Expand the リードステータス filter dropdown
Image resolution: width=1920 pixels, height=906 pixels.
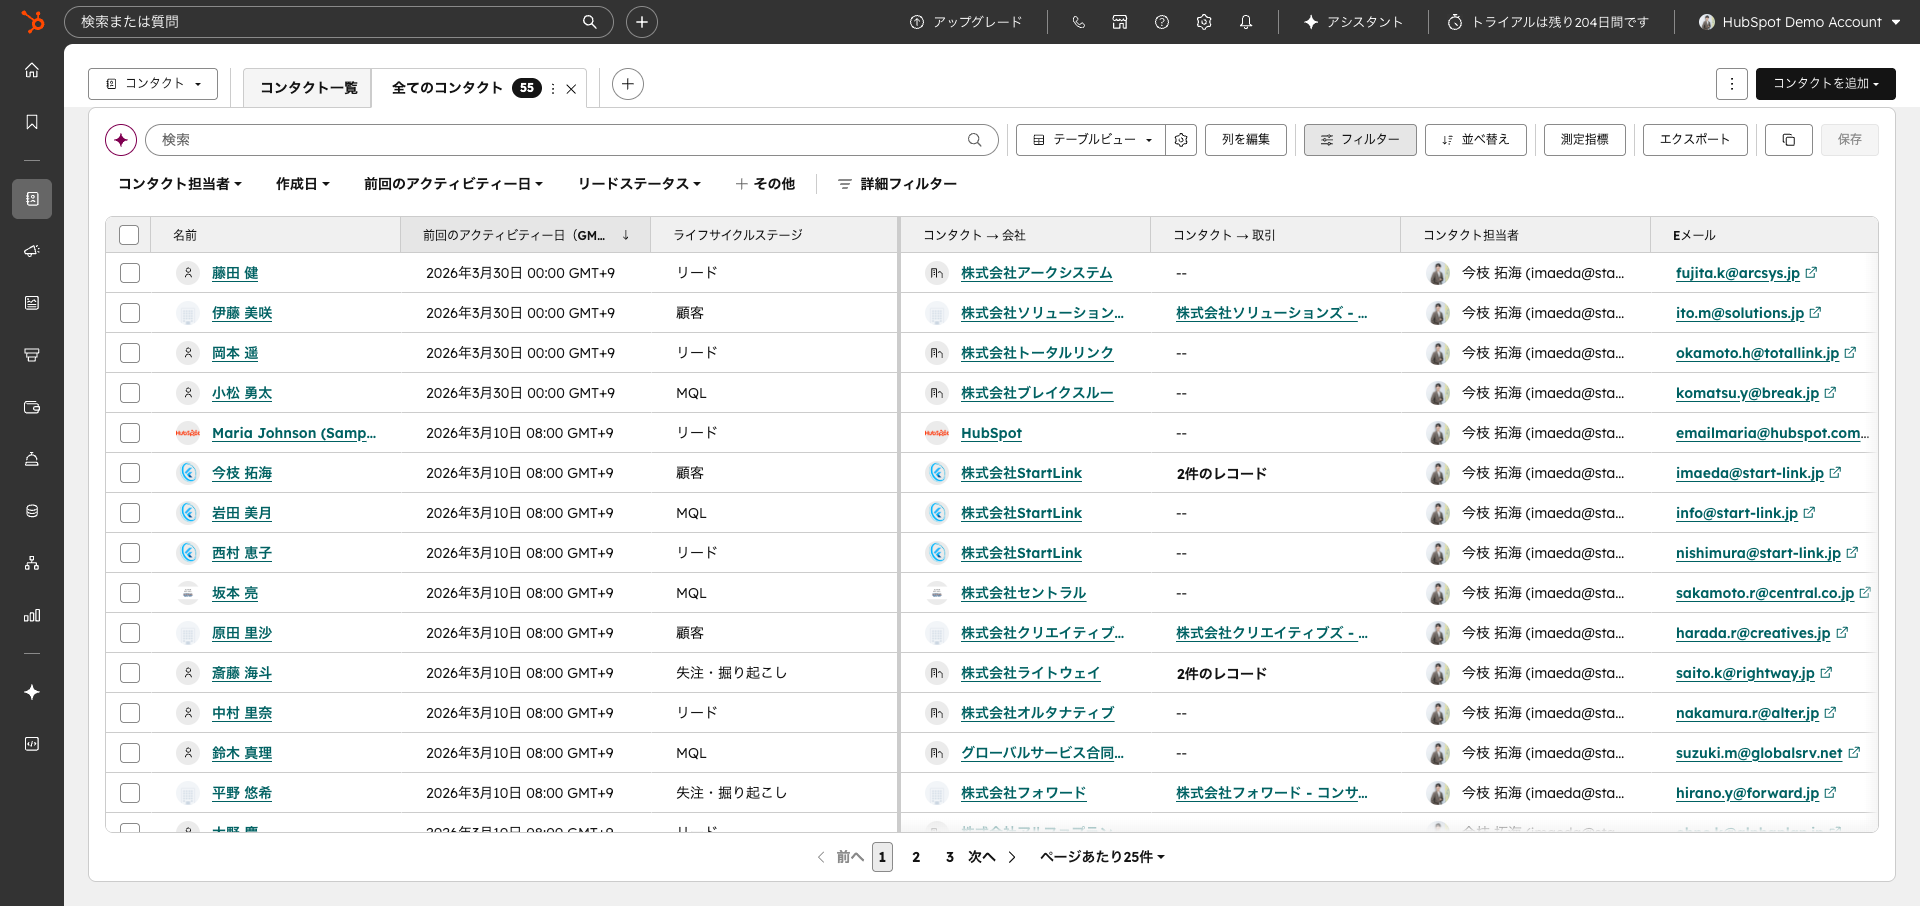click(x=638, y=184)
